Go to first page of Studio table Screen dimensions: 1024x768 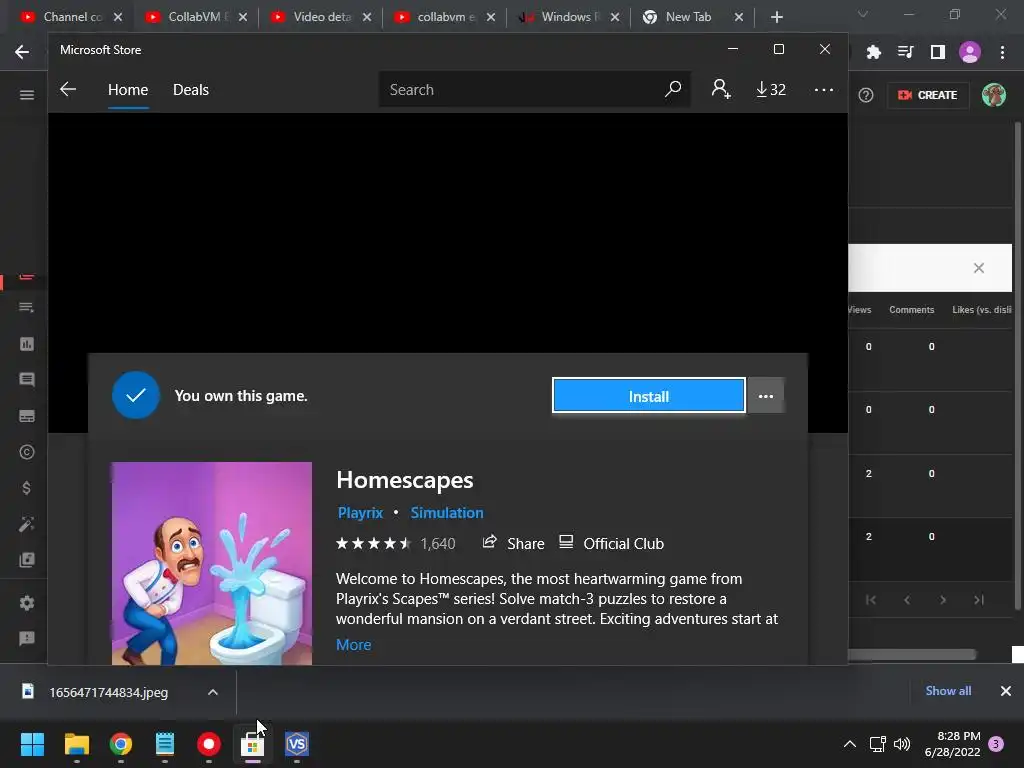[871, 600]
